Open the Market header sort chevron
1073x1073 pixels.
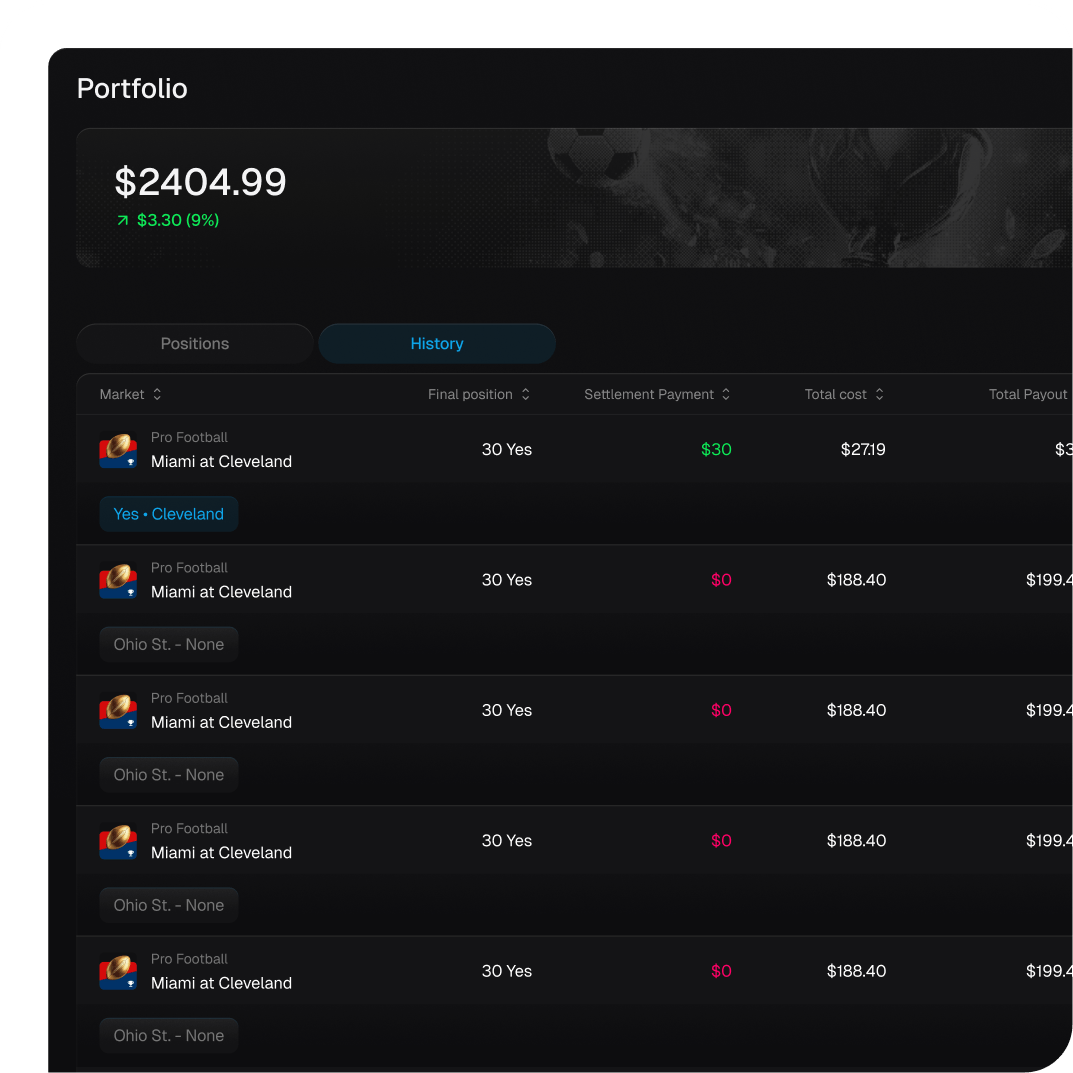(x=158, y=394)
